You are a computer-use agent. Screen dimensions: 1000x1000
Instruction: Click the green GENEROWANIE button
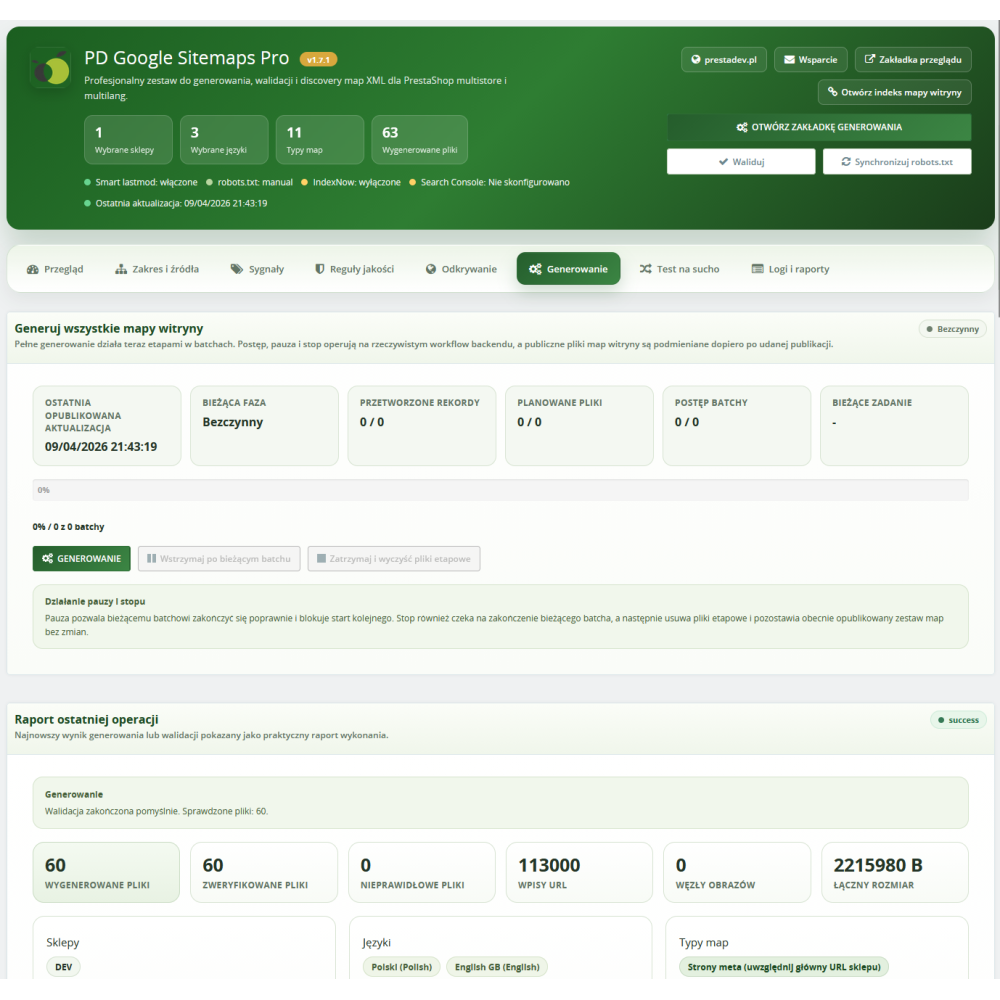tap(82, 559)
